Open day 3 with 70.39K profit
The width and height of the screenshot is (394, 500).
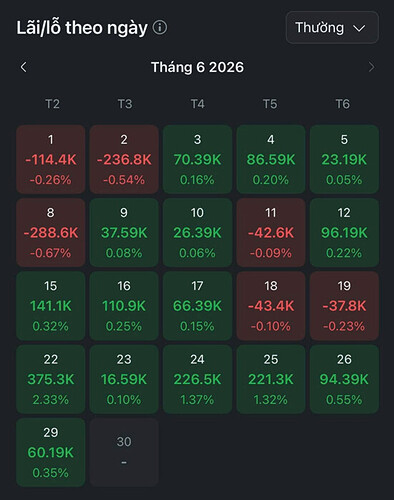[197, 159]
